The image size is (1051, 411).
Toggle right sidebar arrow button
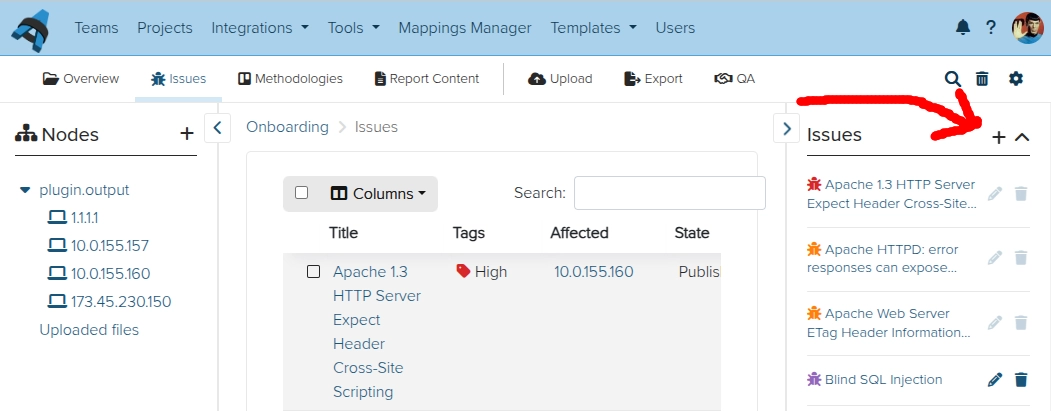[x=786, y=127]
